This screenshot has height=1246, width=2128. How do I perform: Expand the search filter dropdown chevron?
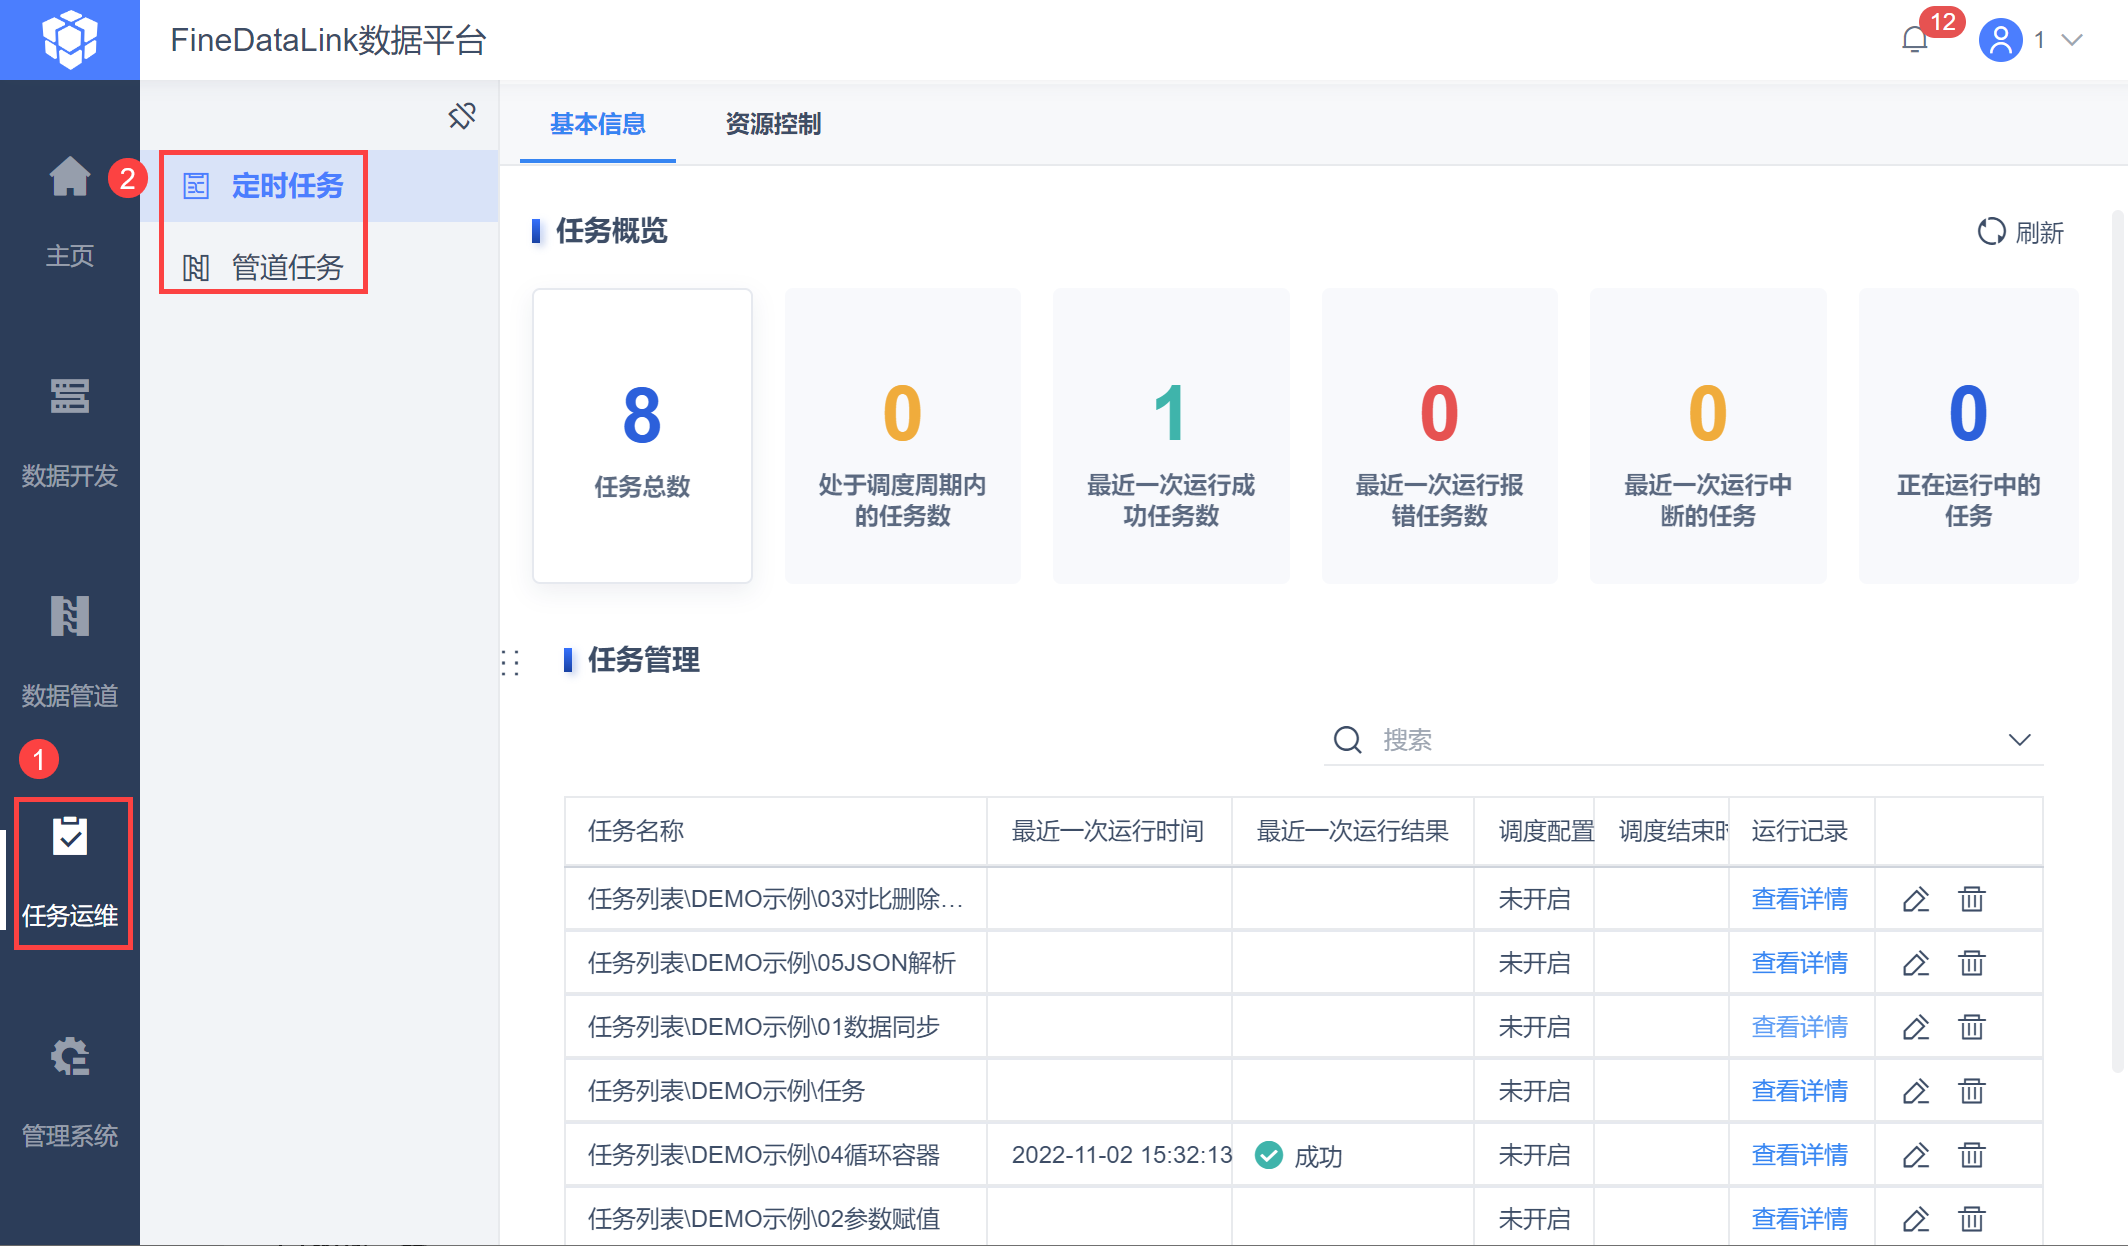click(x=2019, y=740)
